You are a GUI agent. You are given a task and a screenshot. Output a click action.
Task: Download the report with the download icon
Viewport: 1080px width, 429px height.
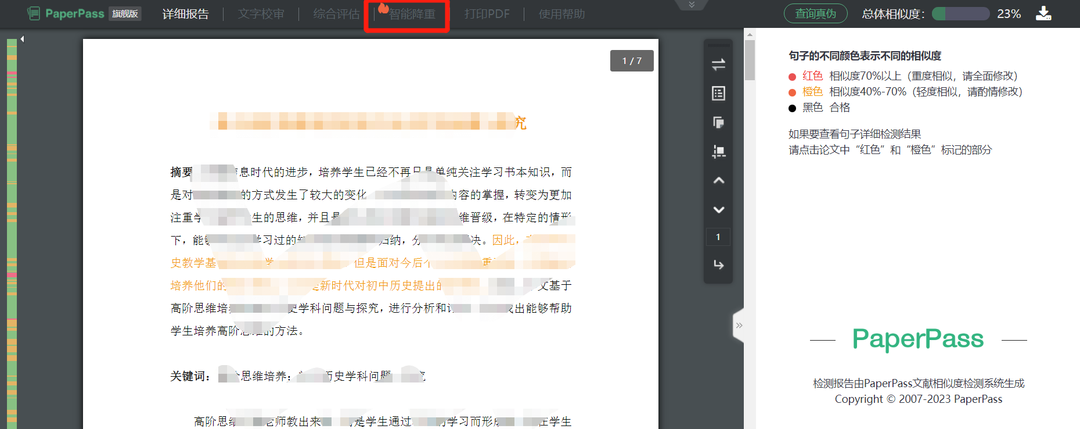click(x=1044, y=14)
